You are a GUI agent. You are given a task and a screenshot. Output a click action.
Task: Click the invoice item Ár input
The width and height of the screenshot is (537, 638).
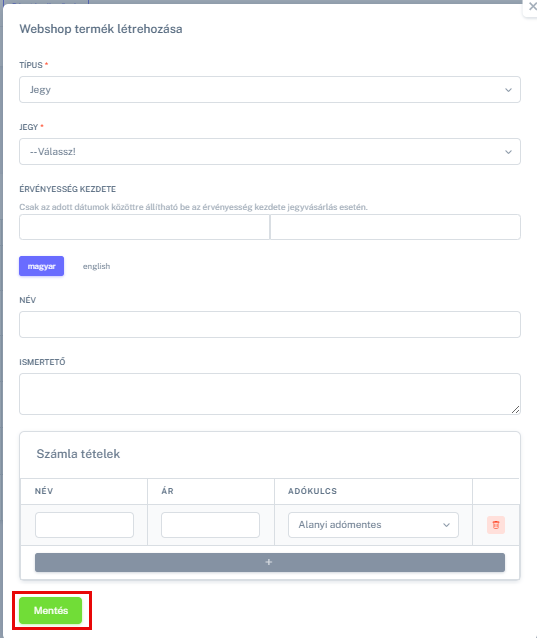pyautogui.click(x=210, y=525)
